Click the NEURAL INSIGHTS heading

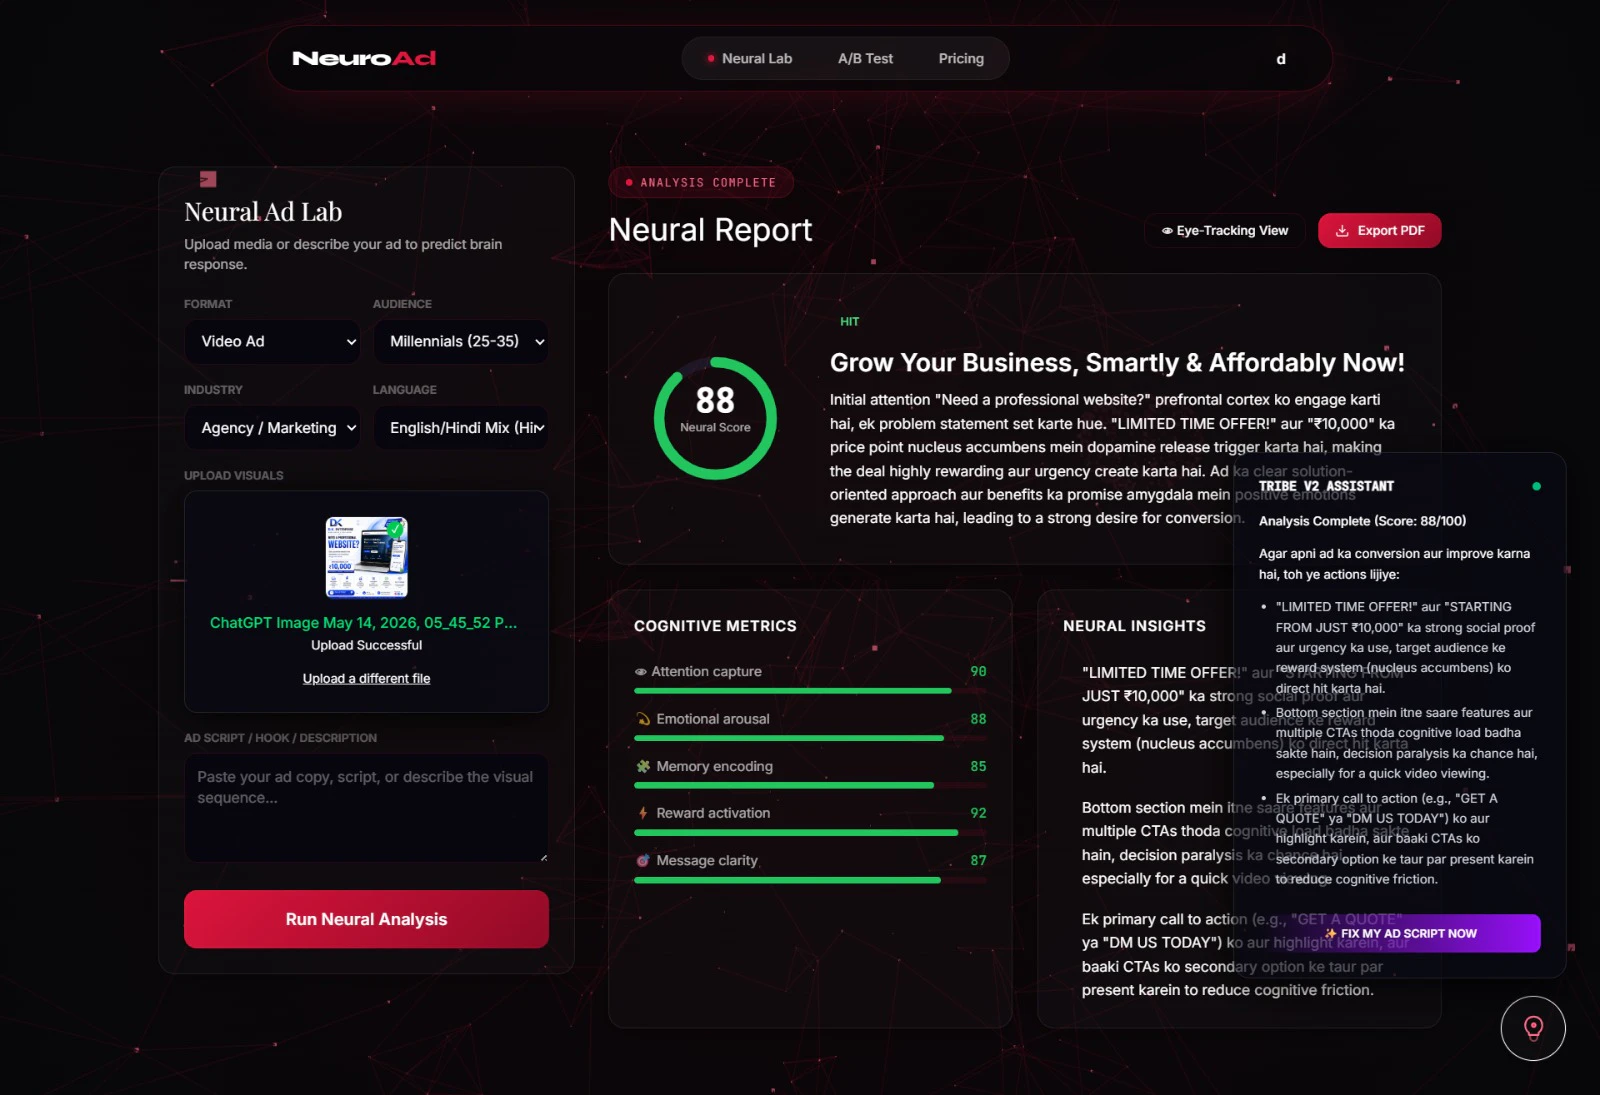1134,626
